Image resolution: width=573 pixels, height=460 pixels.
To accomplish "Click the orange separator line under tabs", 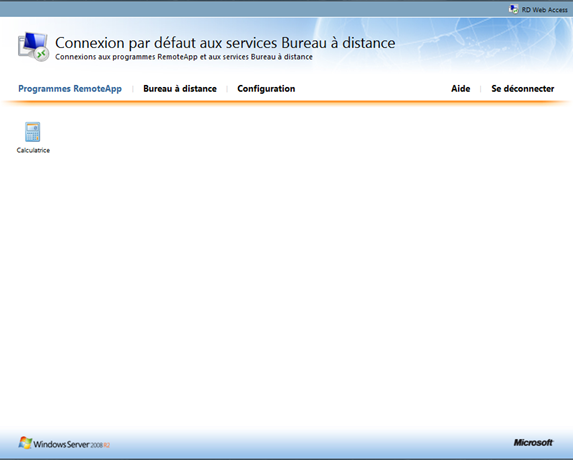I will tap(286, 103).
